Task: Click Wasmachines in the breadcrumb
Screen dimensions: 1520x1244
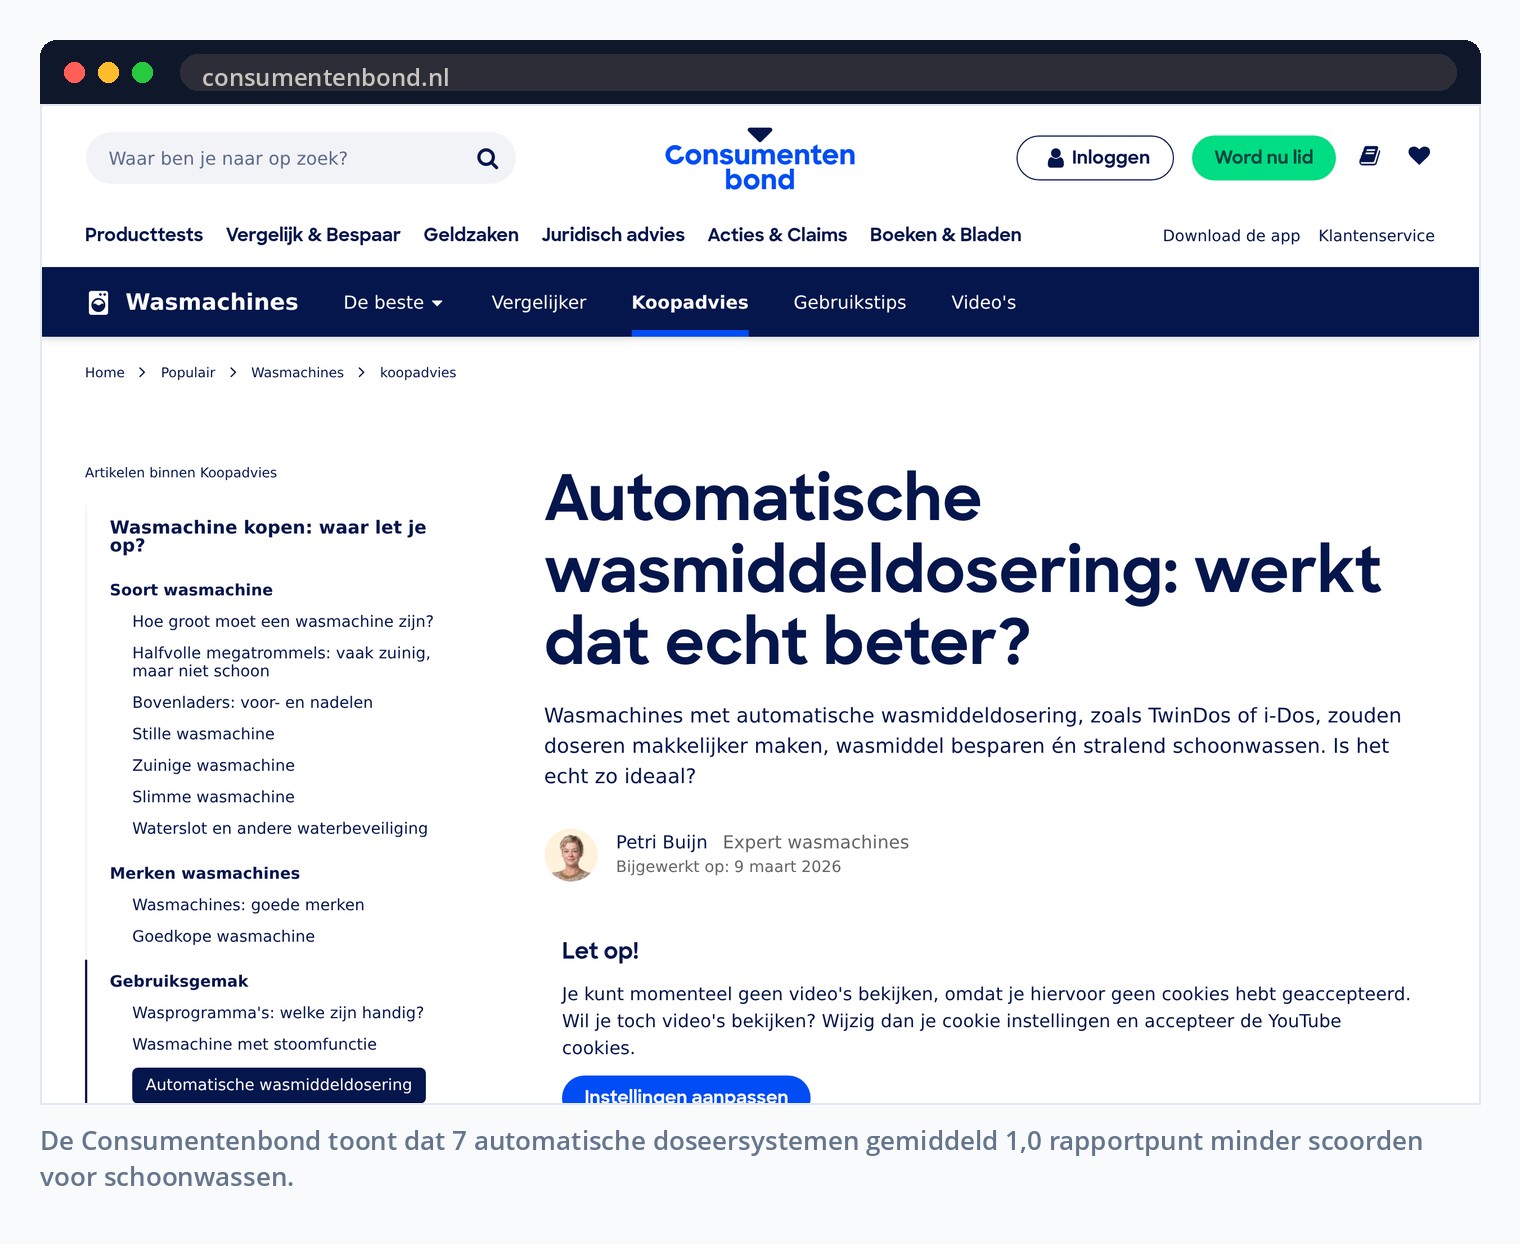Action: click(297, 372)
